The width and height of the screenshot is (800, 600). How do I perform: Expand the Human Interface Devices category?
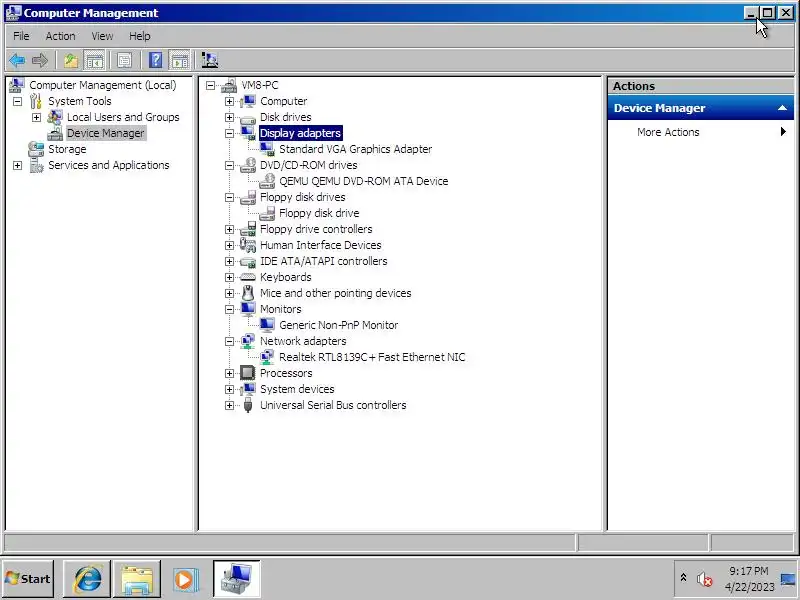(x=229, y=245)
